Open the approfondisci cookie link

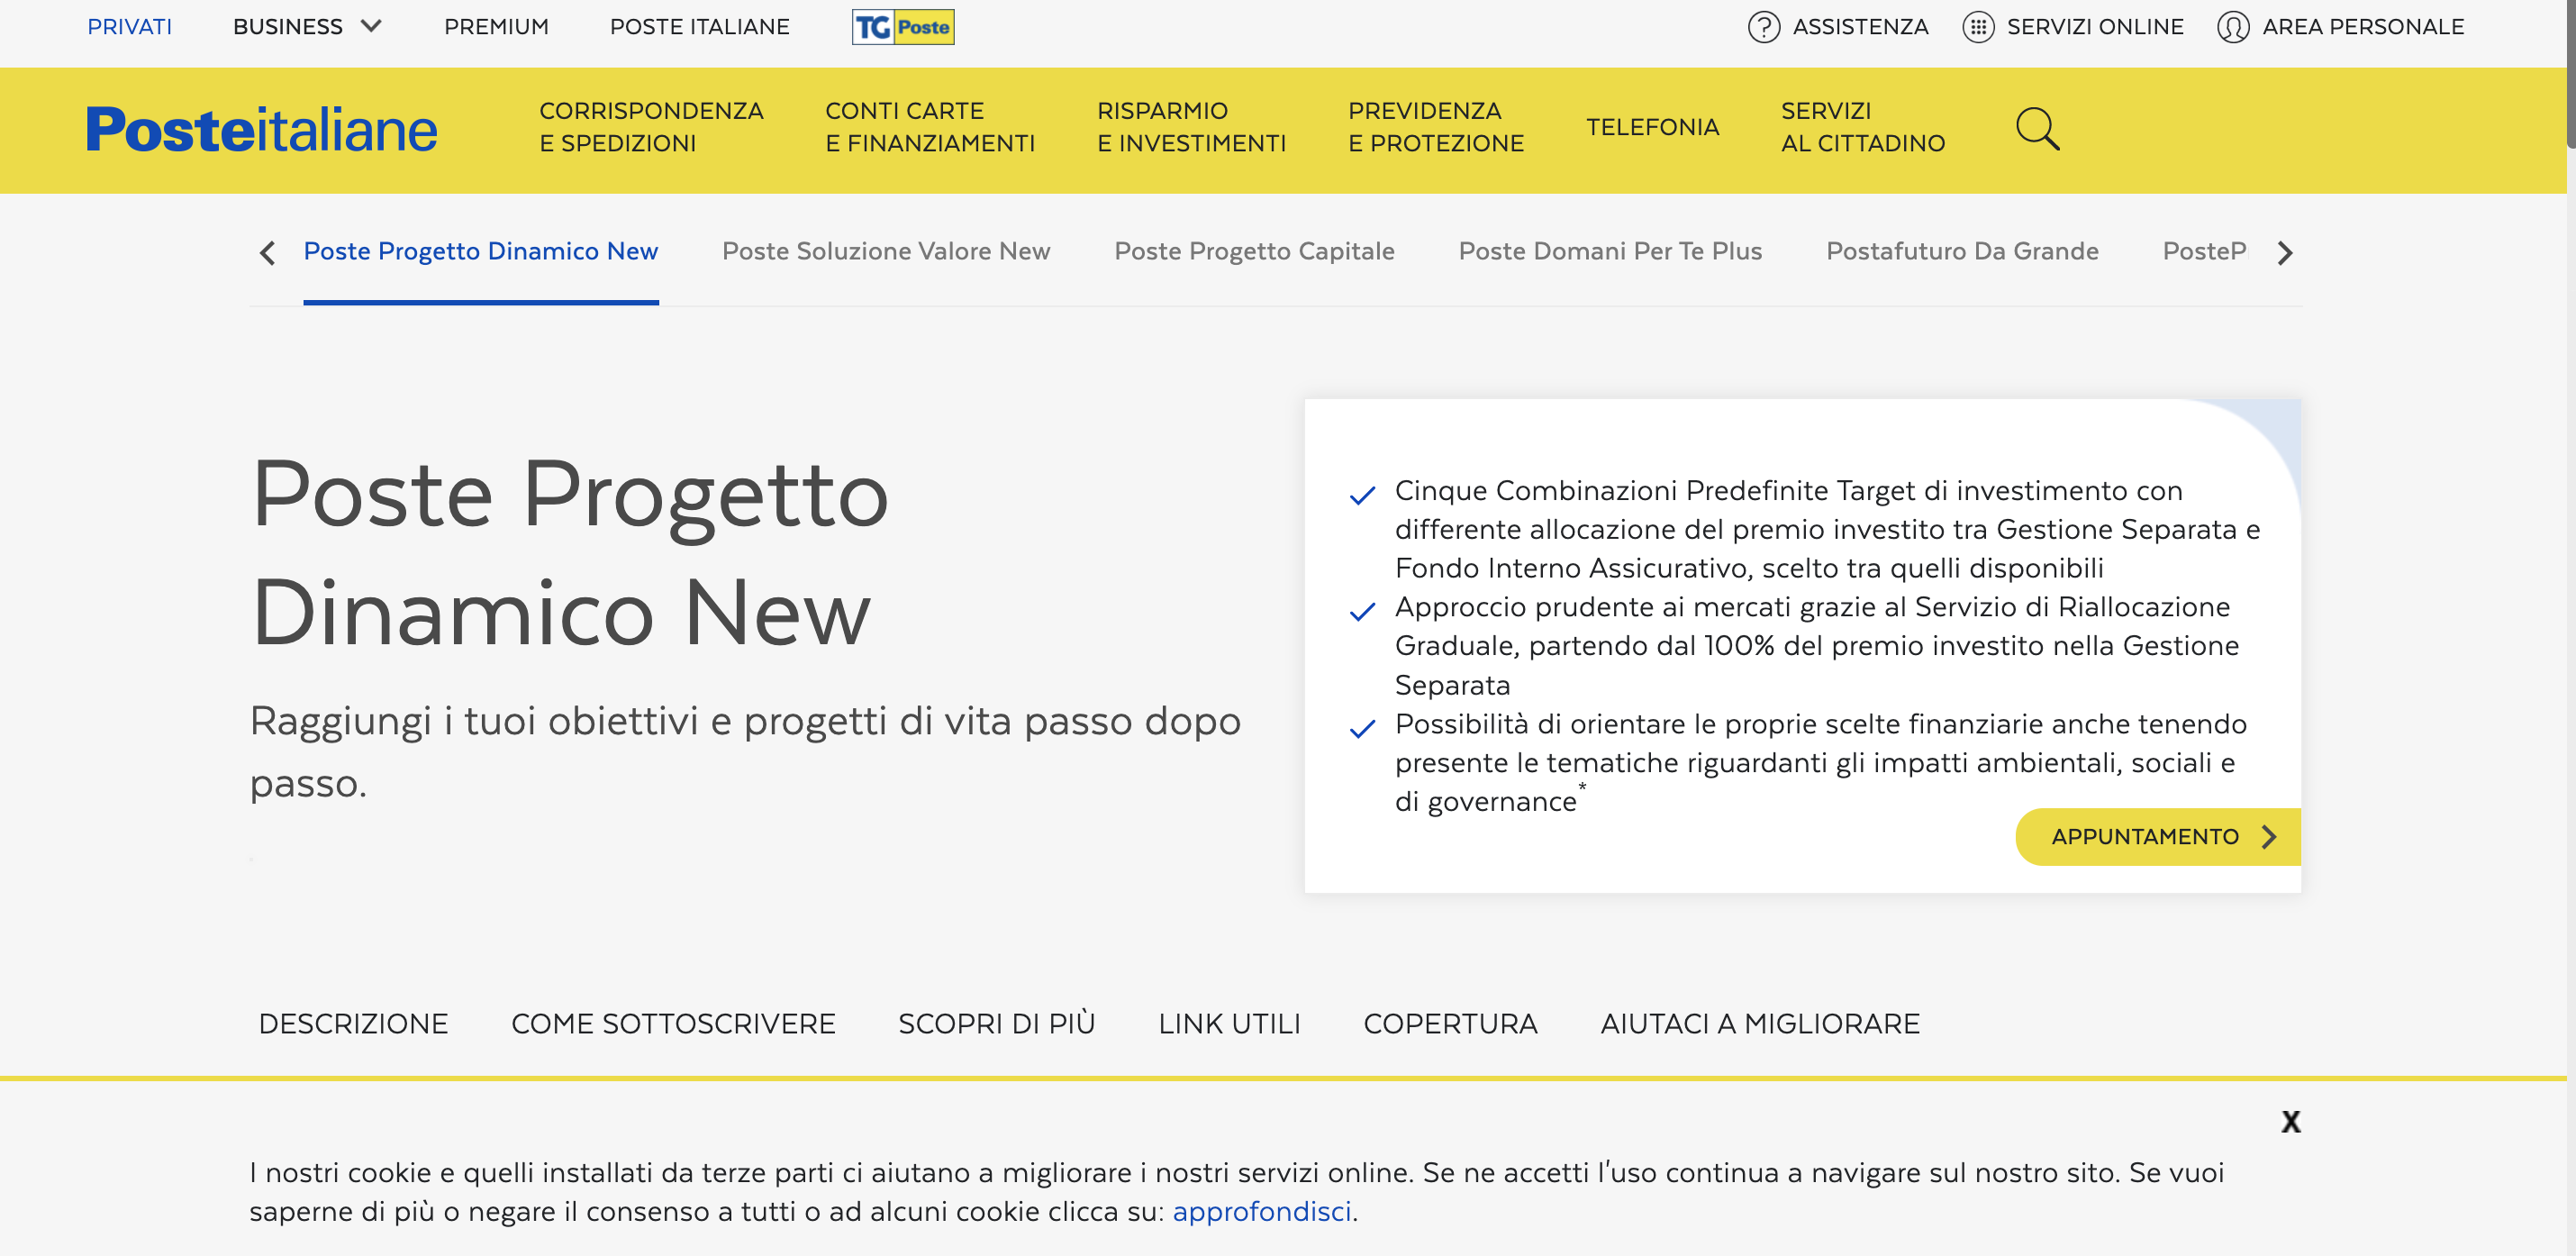click(1261, 1212)
